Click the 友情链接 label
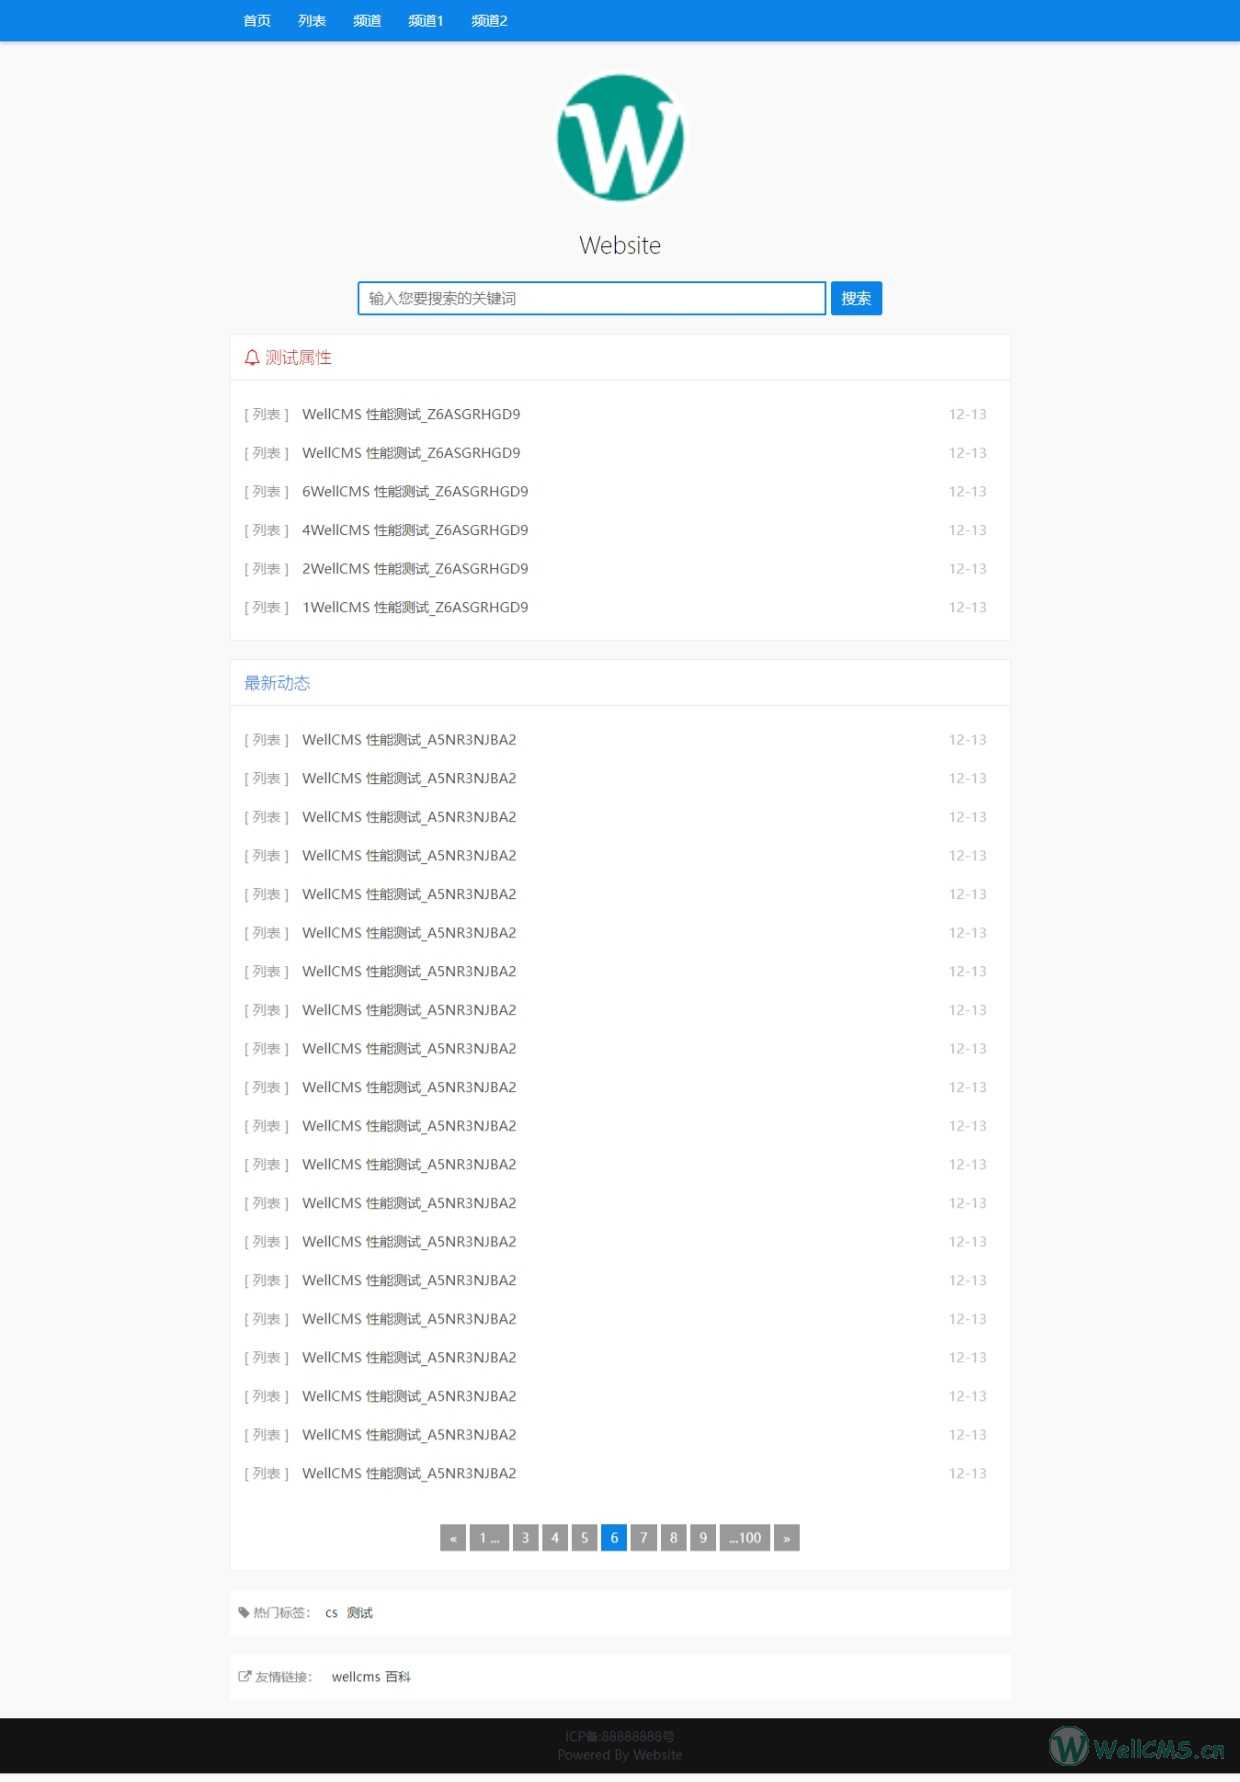 pos(284,1676)
